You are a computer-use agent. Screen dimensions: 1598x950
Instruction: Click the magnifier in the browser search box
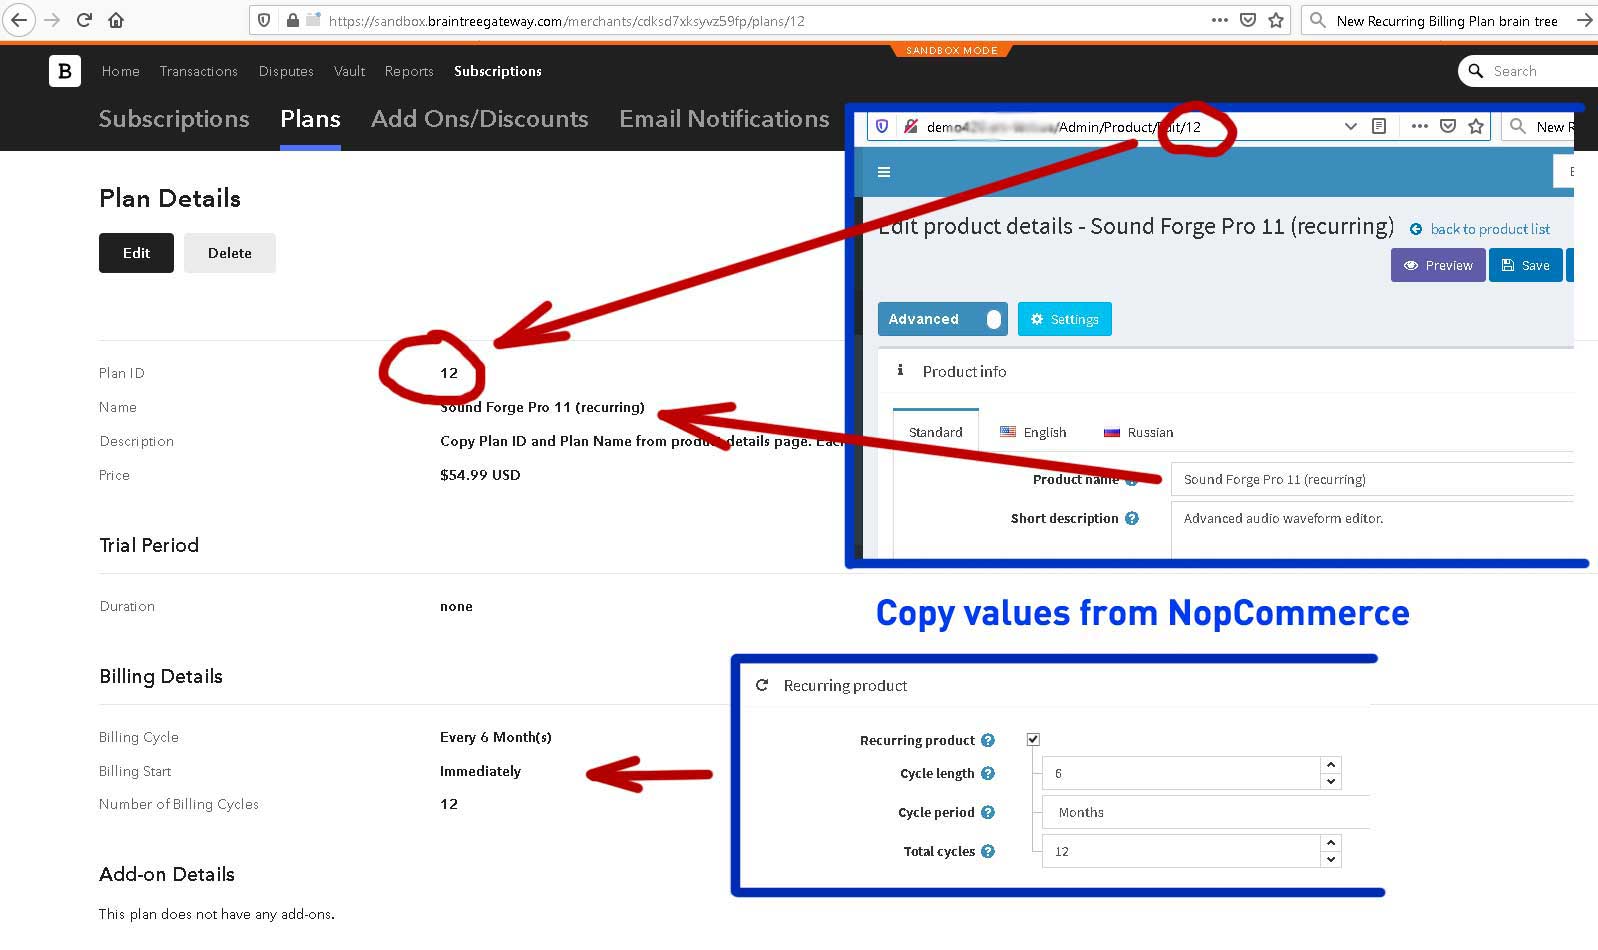[x=1318, y=20]
